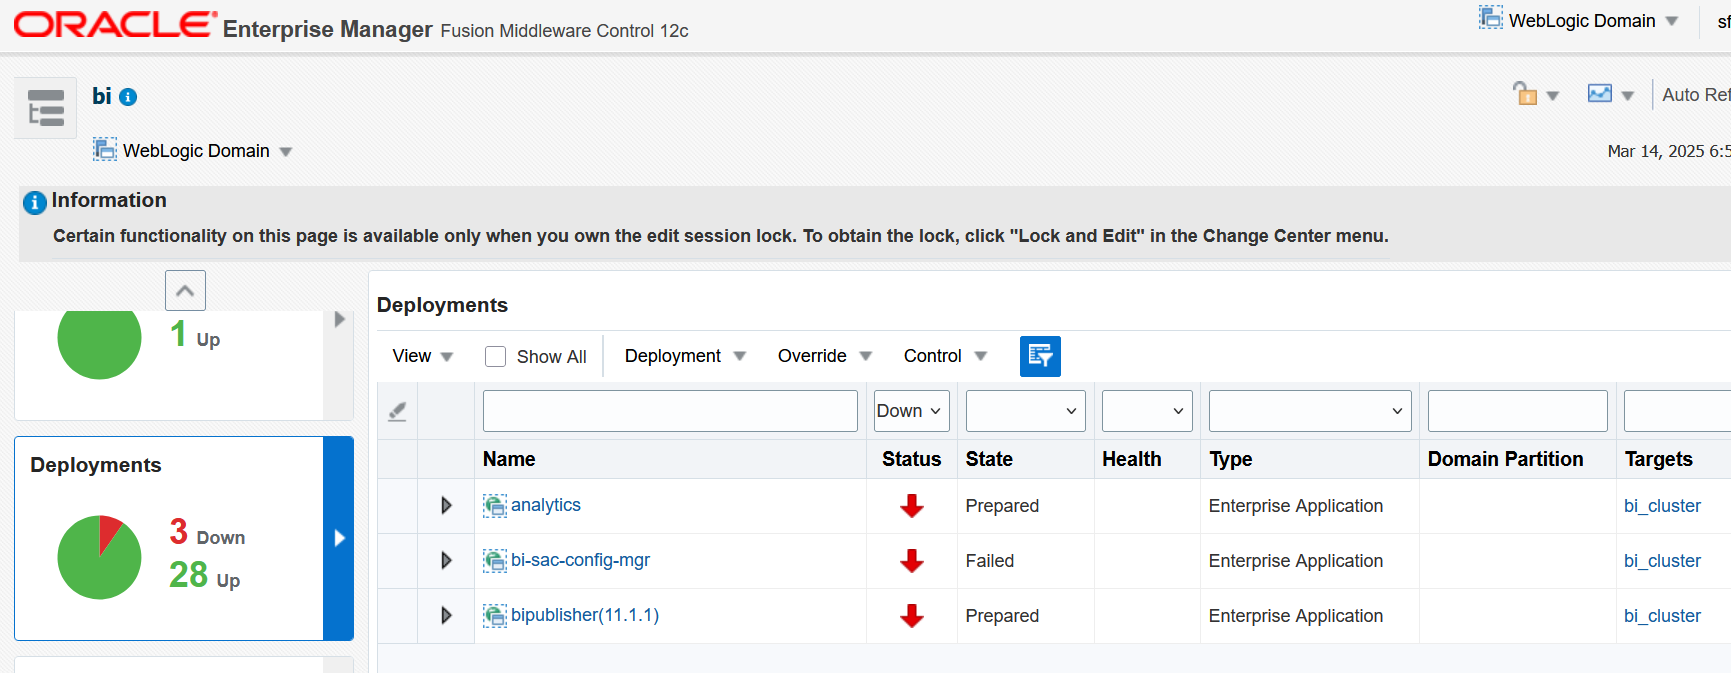Click the Auto Refresh label
The height and width of the screenshot is (673, 1731).
pos(1696,95)
